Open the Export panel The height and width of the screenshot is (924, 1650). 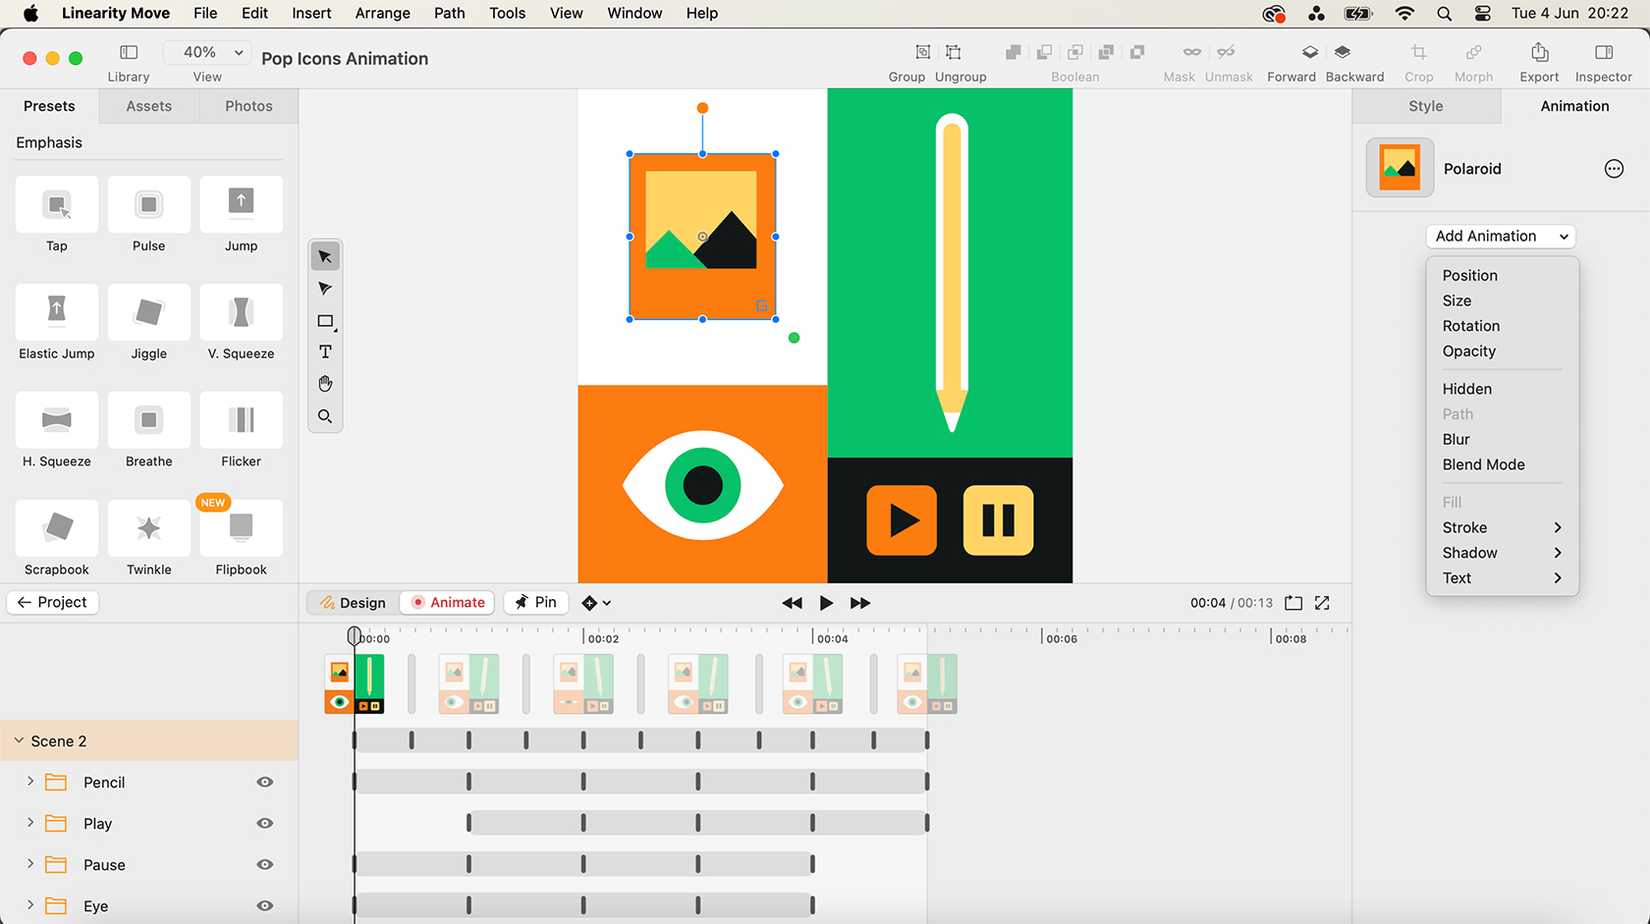[x=1539, y=58]
